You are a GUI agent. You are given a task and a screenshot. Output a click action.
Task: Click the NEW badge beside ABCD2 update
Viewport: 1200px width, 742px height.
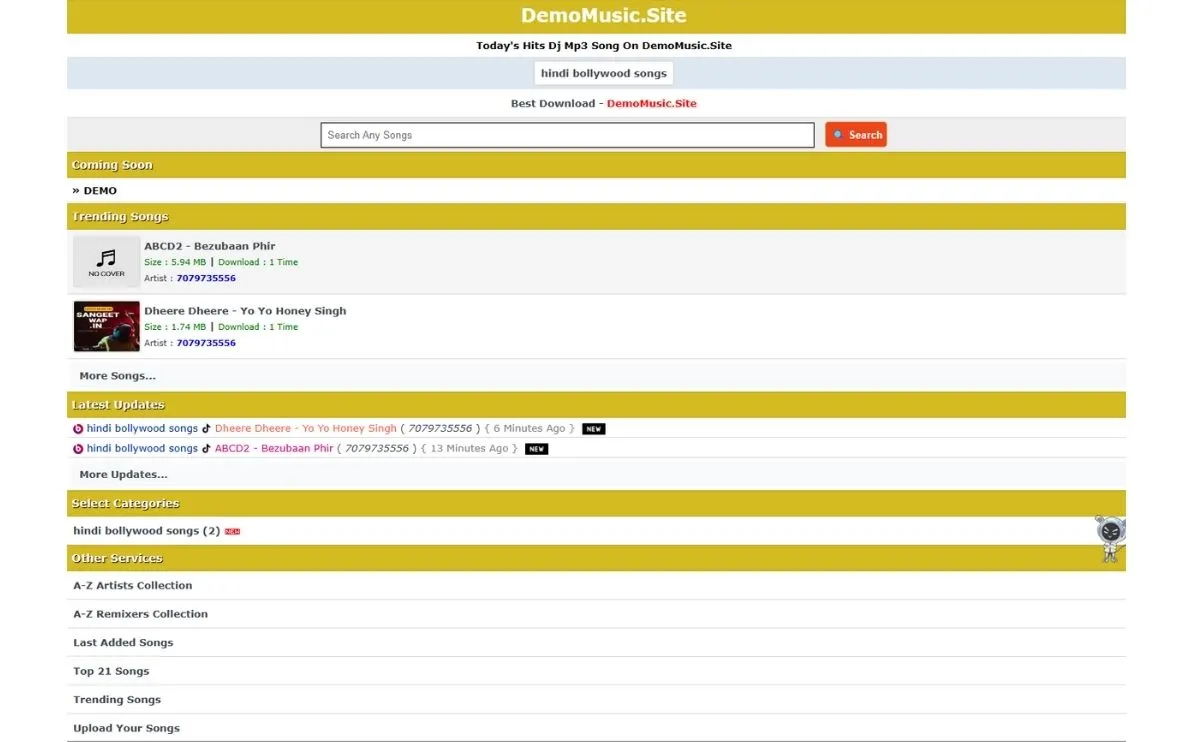coord(537,449)
